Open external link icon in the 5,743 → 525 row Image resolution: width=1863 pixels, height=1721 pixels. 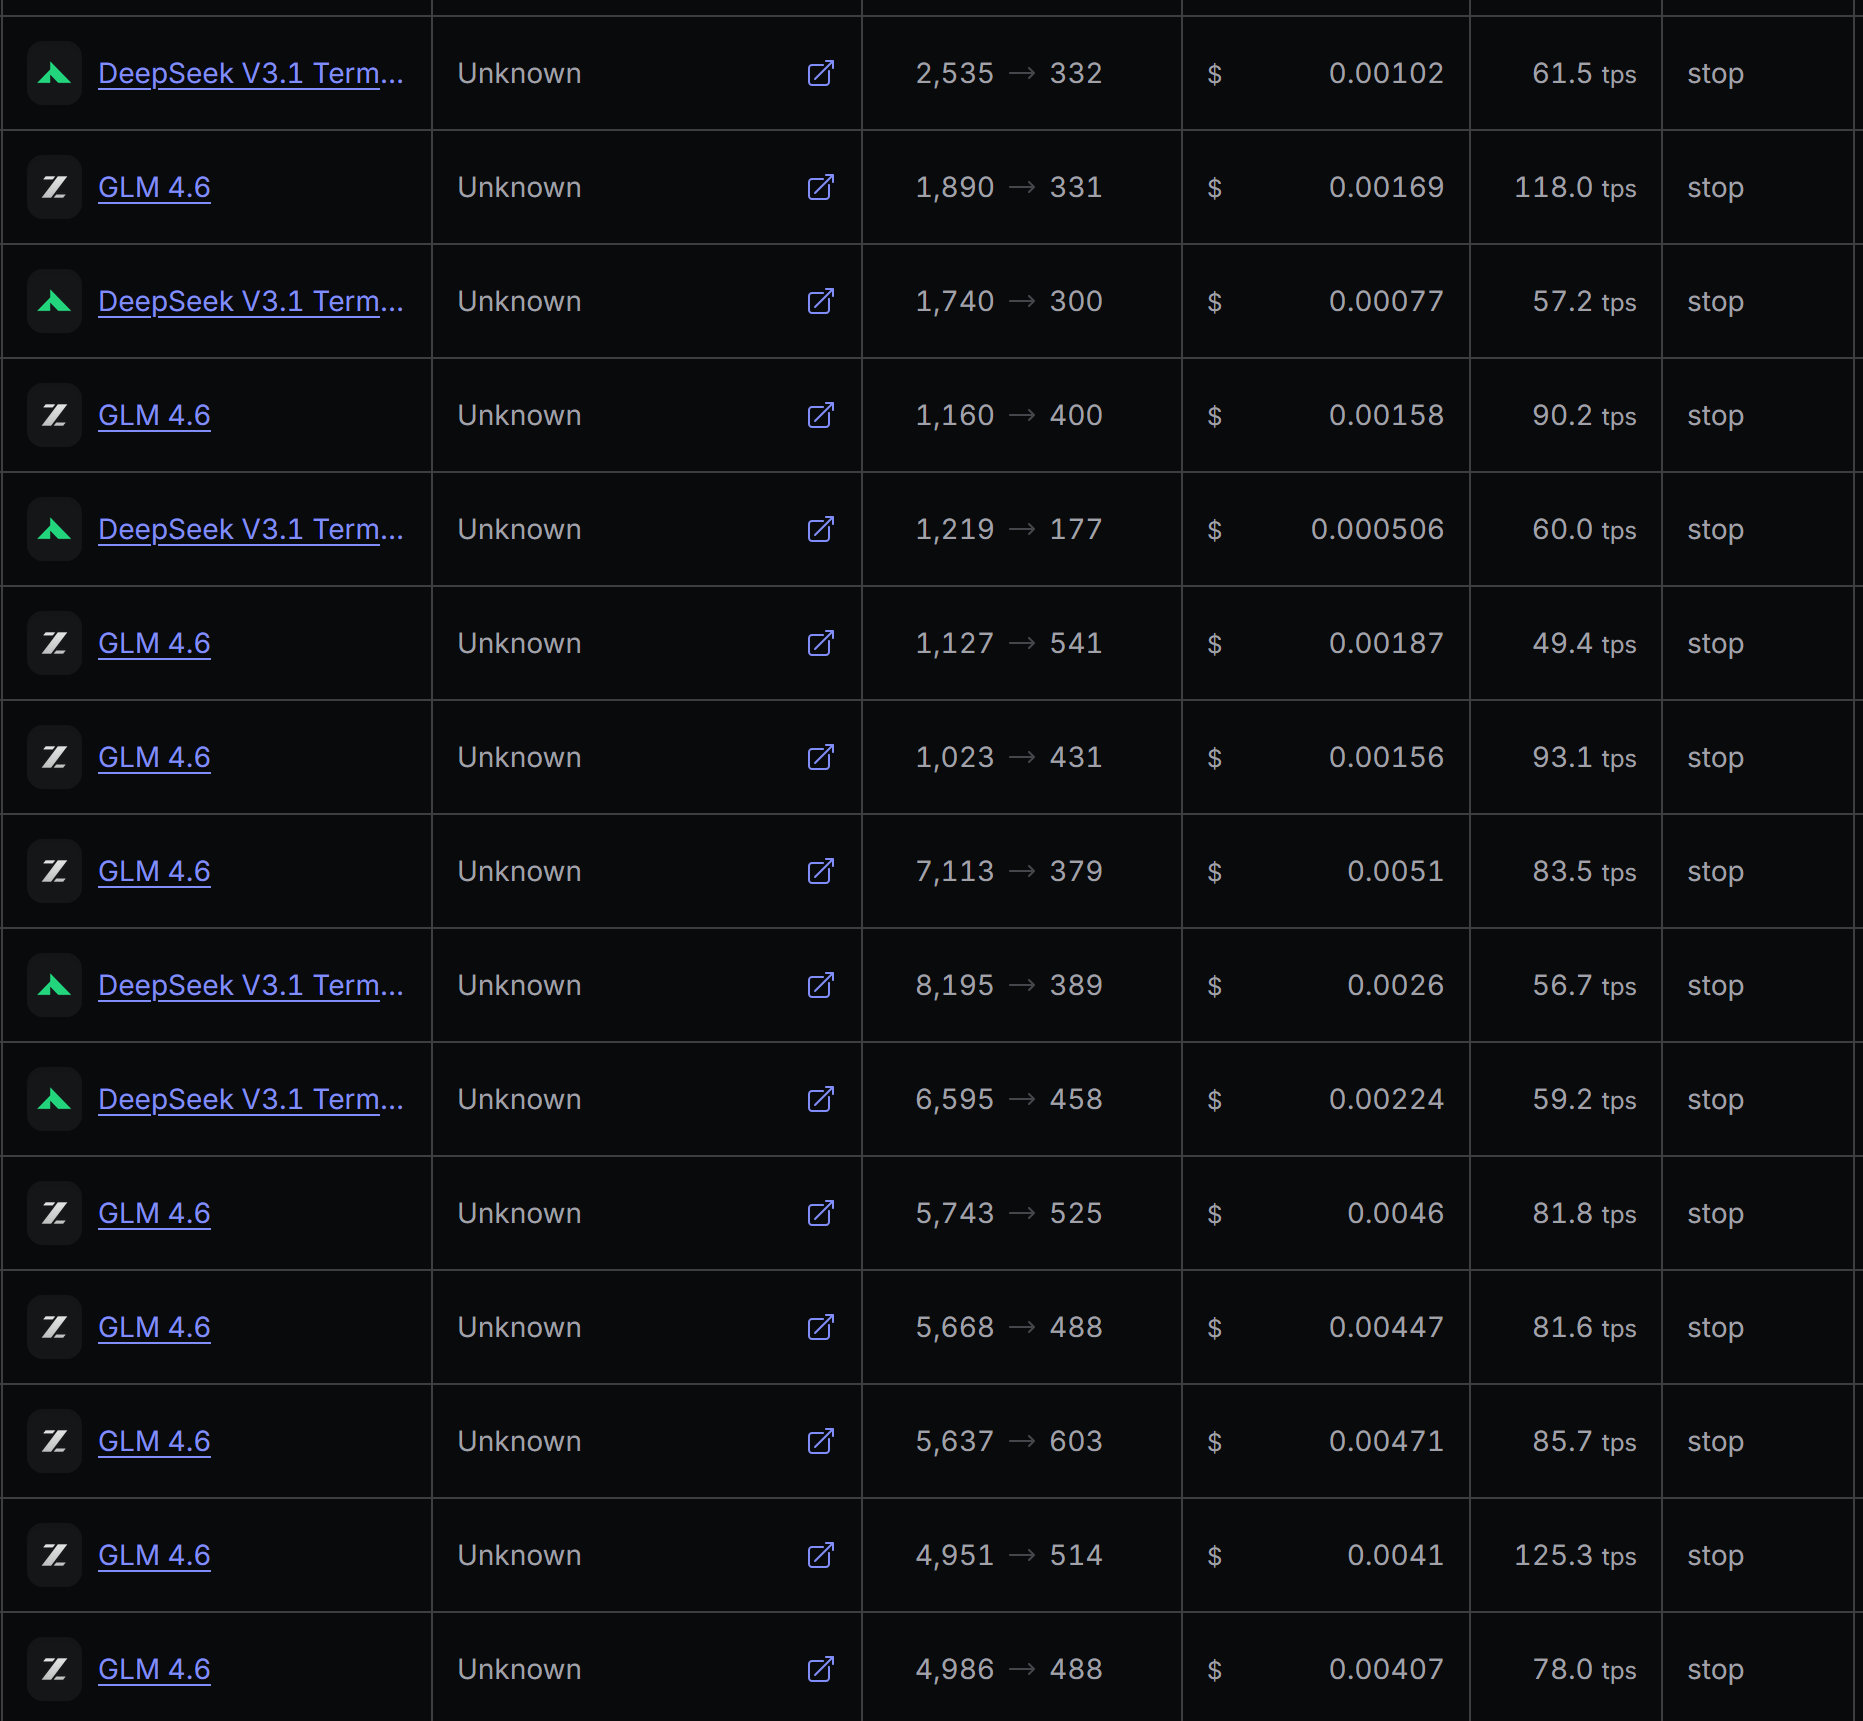click(820, 1214)
